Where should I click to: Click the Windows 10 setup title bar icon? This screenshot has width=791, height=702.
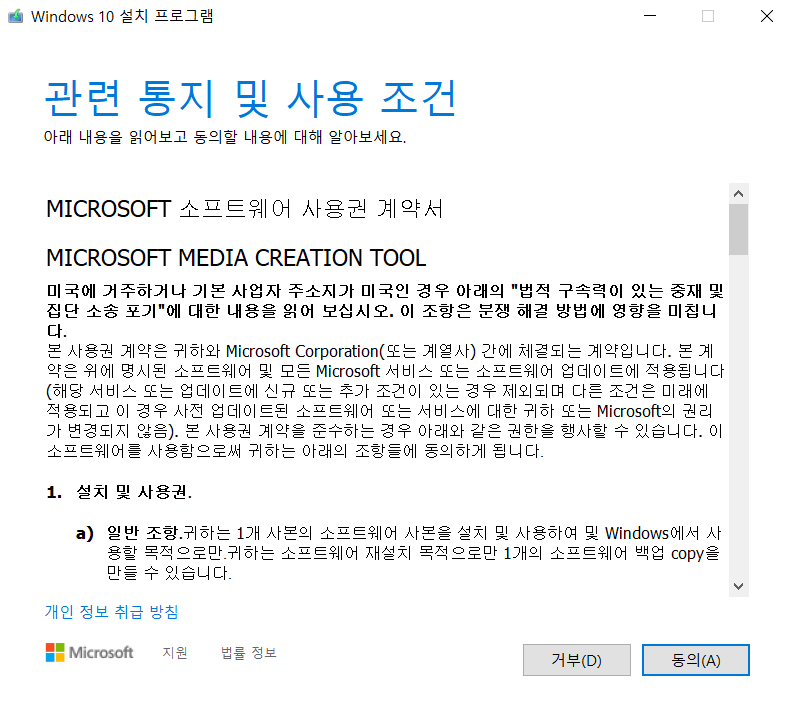(x=16, y=16)
